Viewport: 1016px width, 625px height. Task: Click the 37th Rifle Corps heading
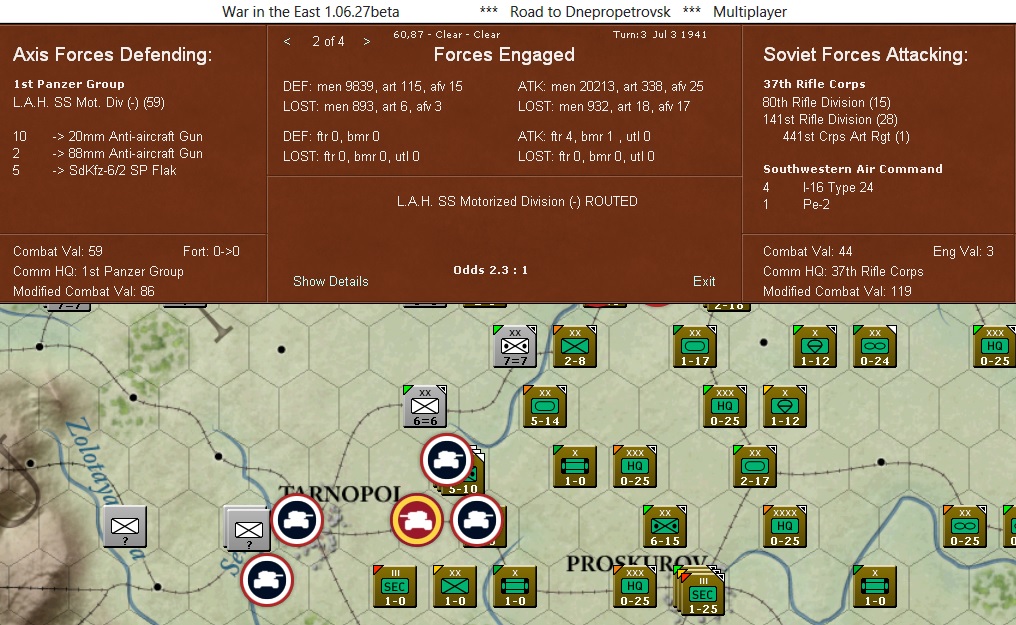(x=814, y=84)
